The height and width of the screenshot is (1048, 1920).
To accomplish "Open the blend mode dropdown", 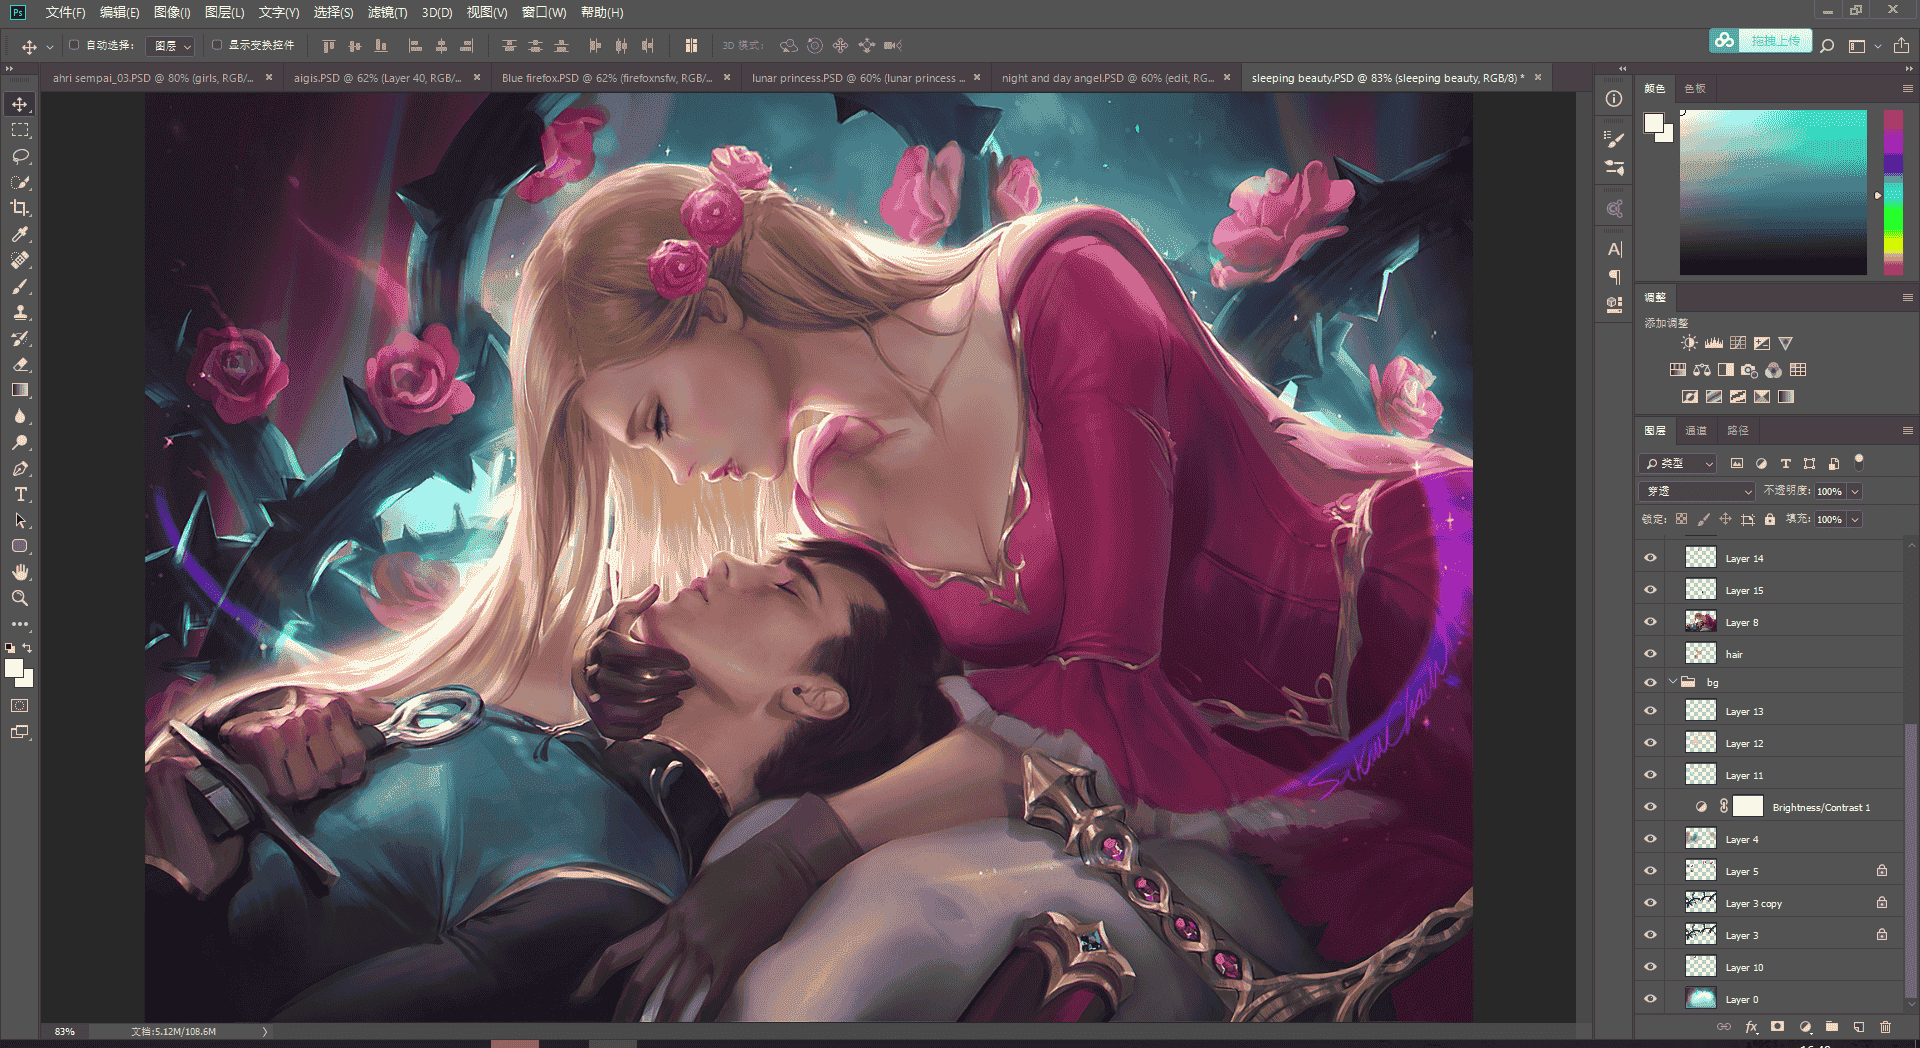I will [1697, 491].
